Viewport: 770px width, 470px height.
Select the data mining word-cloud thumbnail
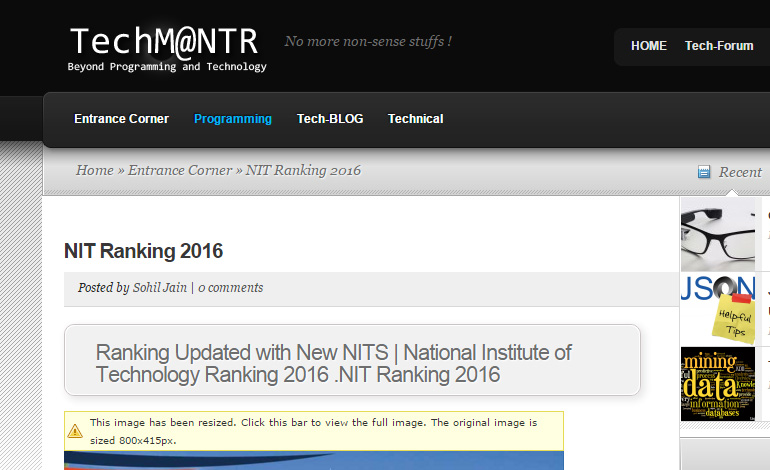click(717, 383)
